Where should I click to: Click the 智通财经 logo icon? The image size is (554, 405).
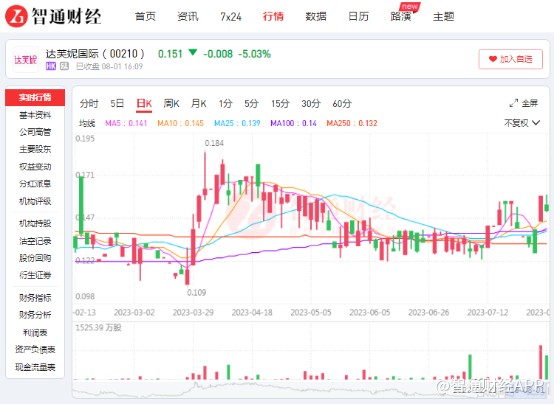[16, 16]
